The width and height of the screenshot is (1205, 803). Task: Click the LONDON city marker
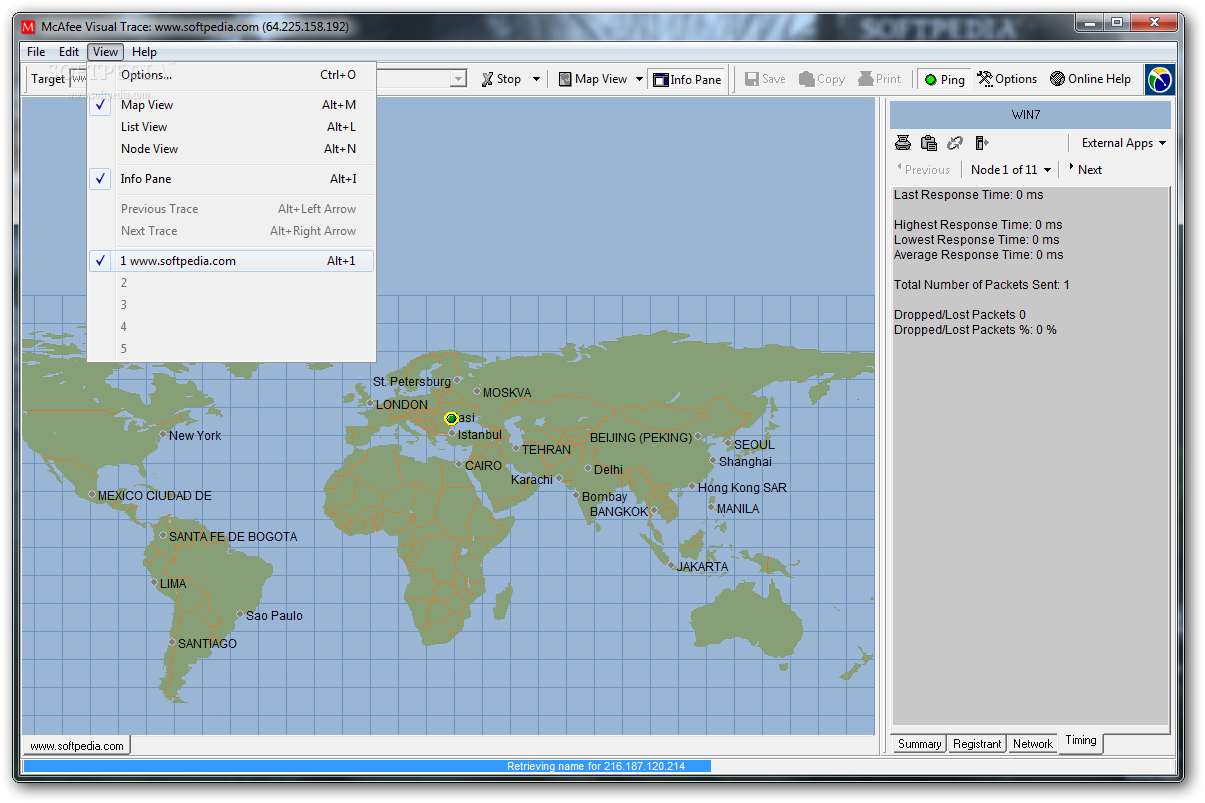point(370,404)
